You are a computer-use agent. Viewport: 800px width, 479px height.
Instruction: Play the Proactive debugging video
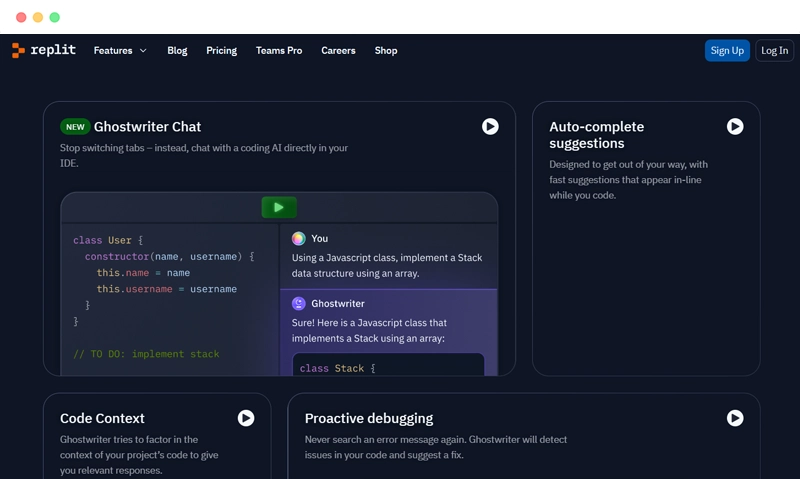click(735, 418)
